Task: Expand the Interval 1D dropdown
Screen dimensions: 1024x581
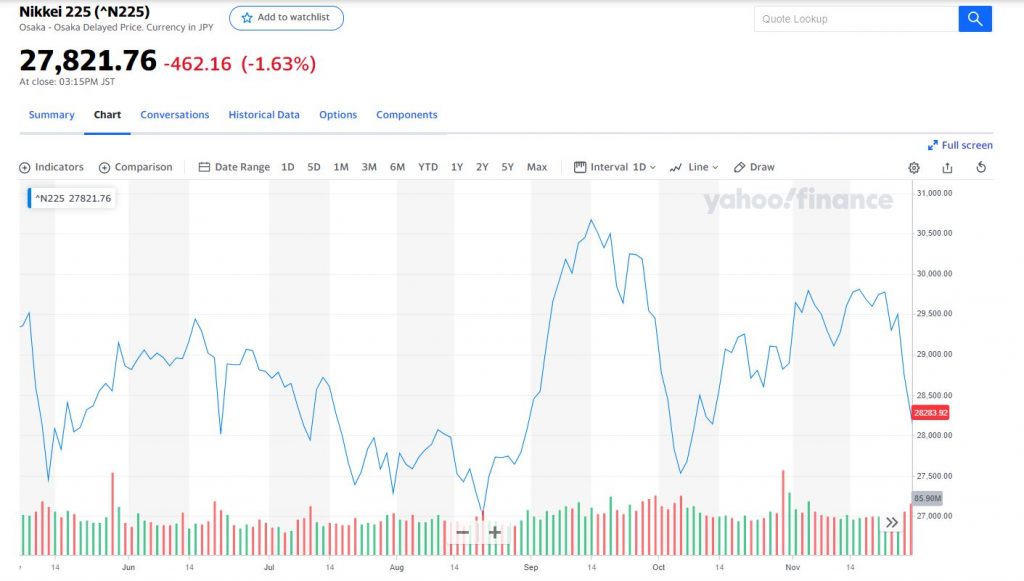Action: (615, 167)
